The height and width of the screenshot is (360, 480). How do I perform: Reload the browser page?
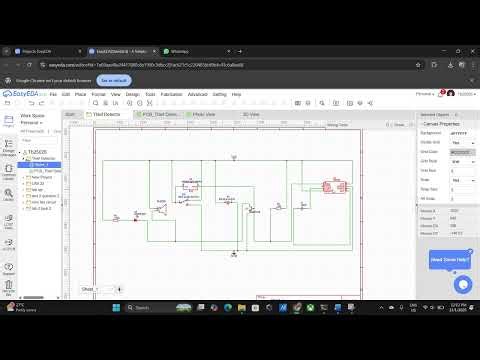(29, 65)
